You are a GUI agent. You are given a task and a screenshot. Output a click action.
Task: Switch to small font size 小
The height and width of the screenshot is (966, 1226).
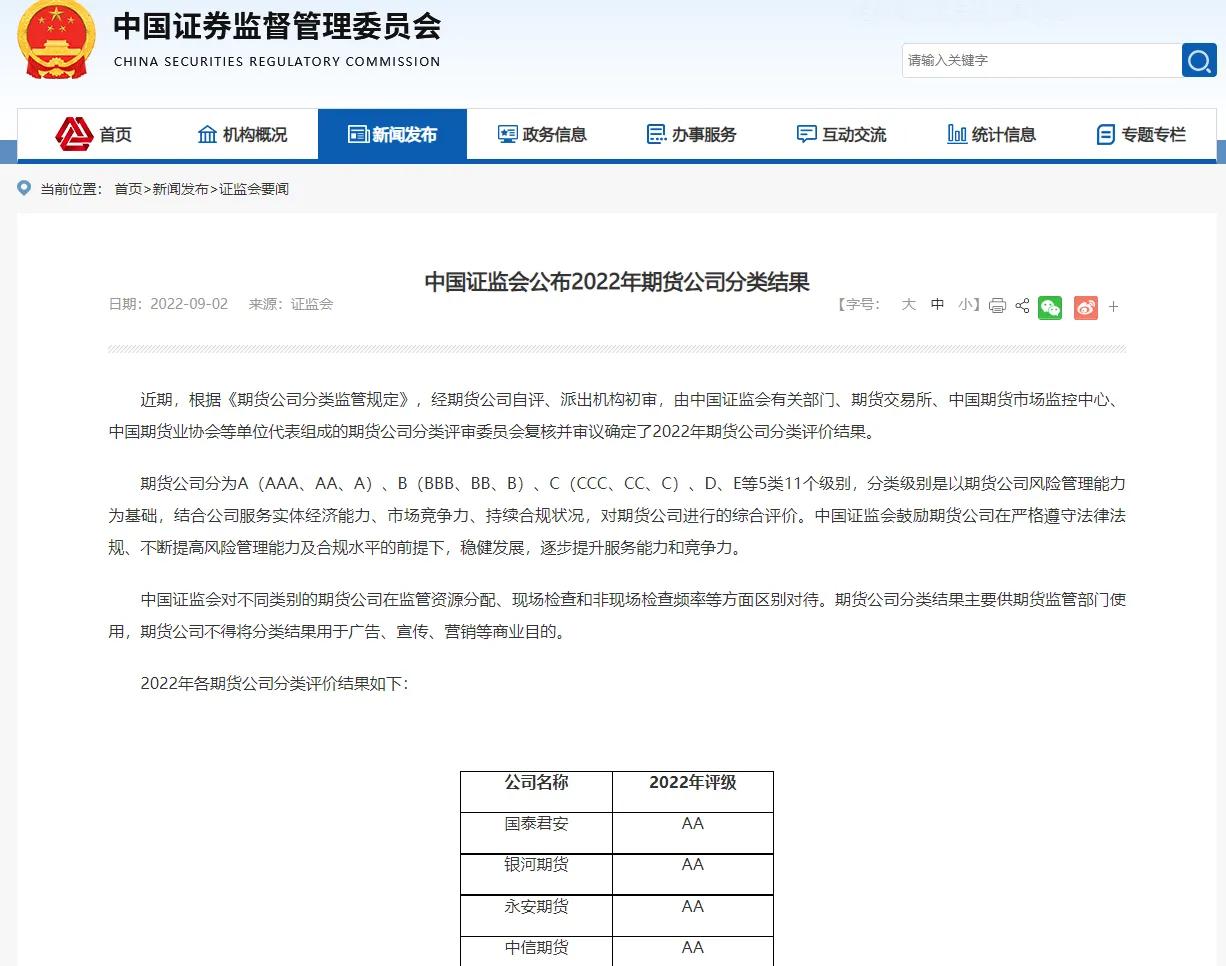pyautogui.click(x=963, y=305)
